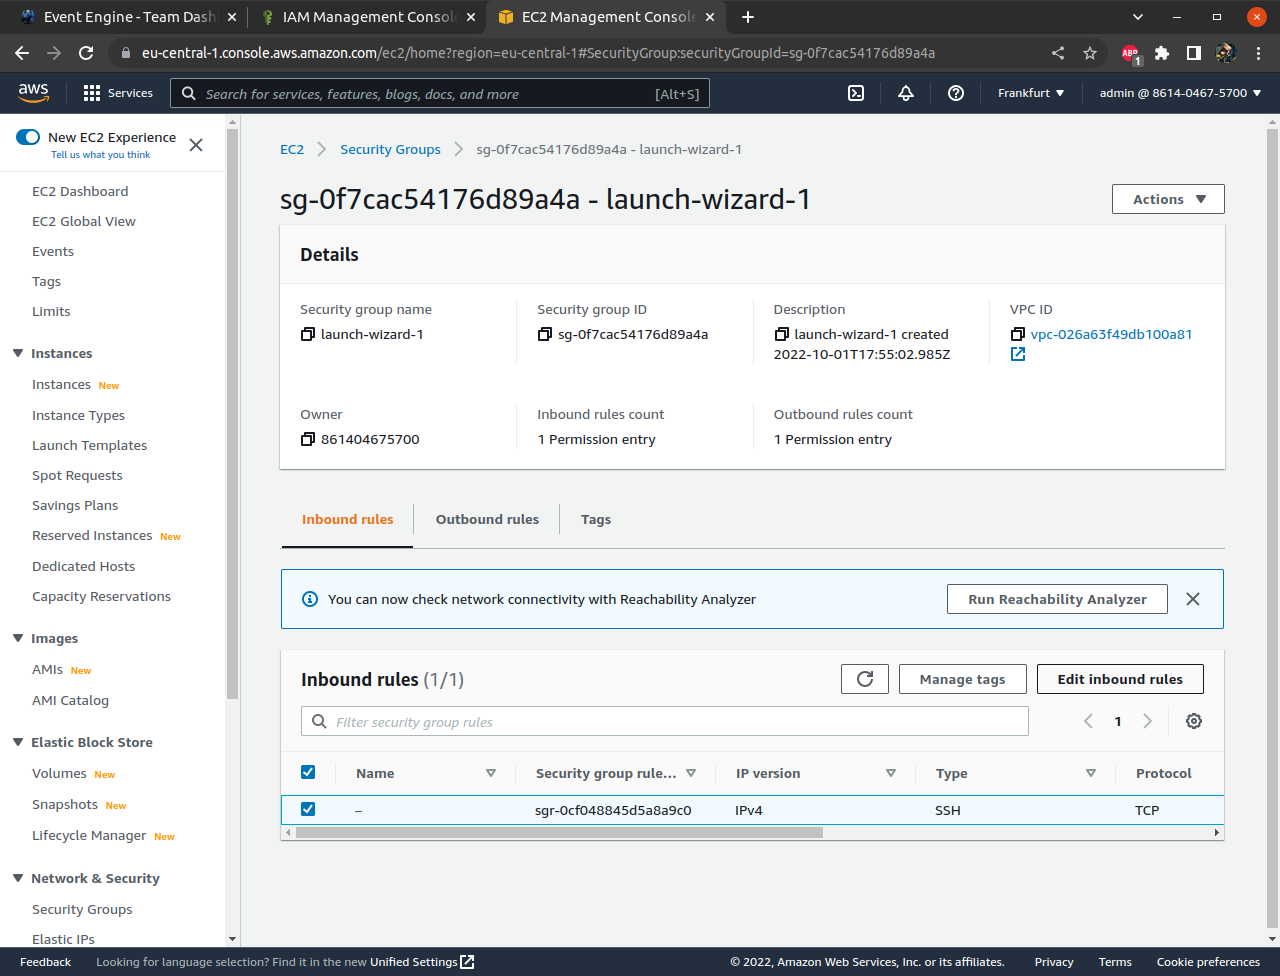Screen dimensions: 1280x976
Task: Sort by the Type column
Action: [1091, 773]
